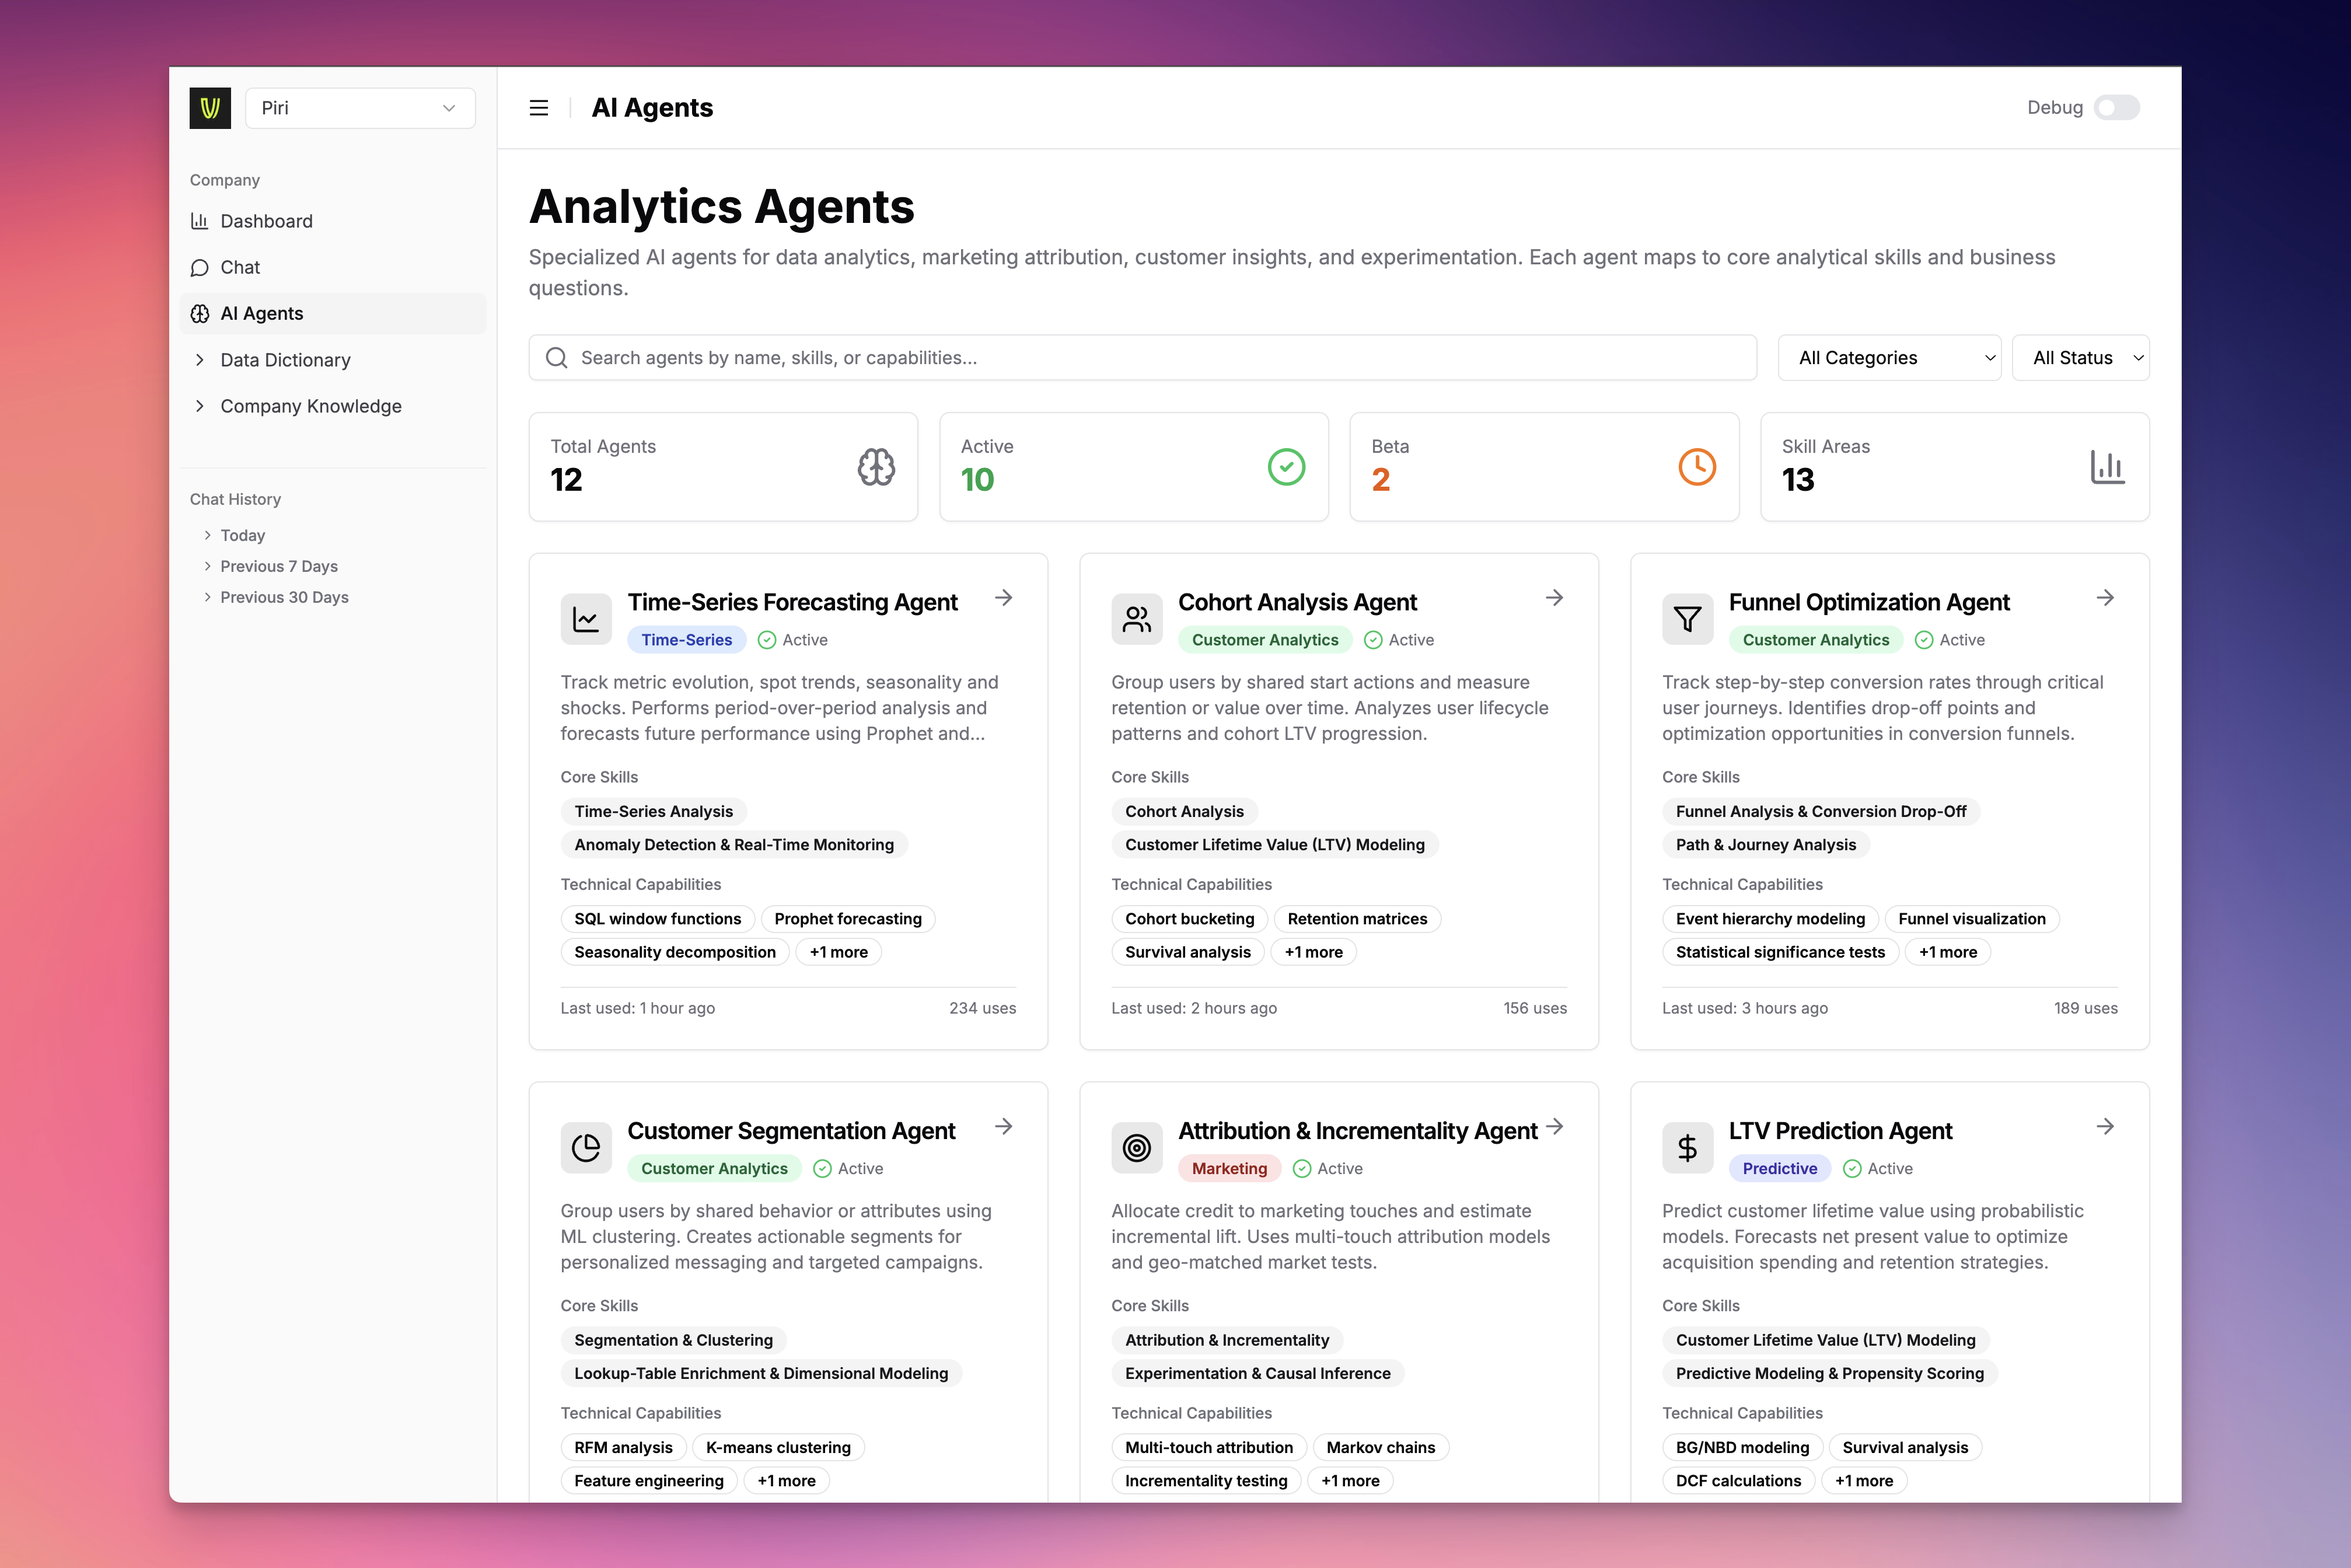Screen dimensions: 2351x1568
Task: Open the All Status dropdown
Action: point(2080,358)
